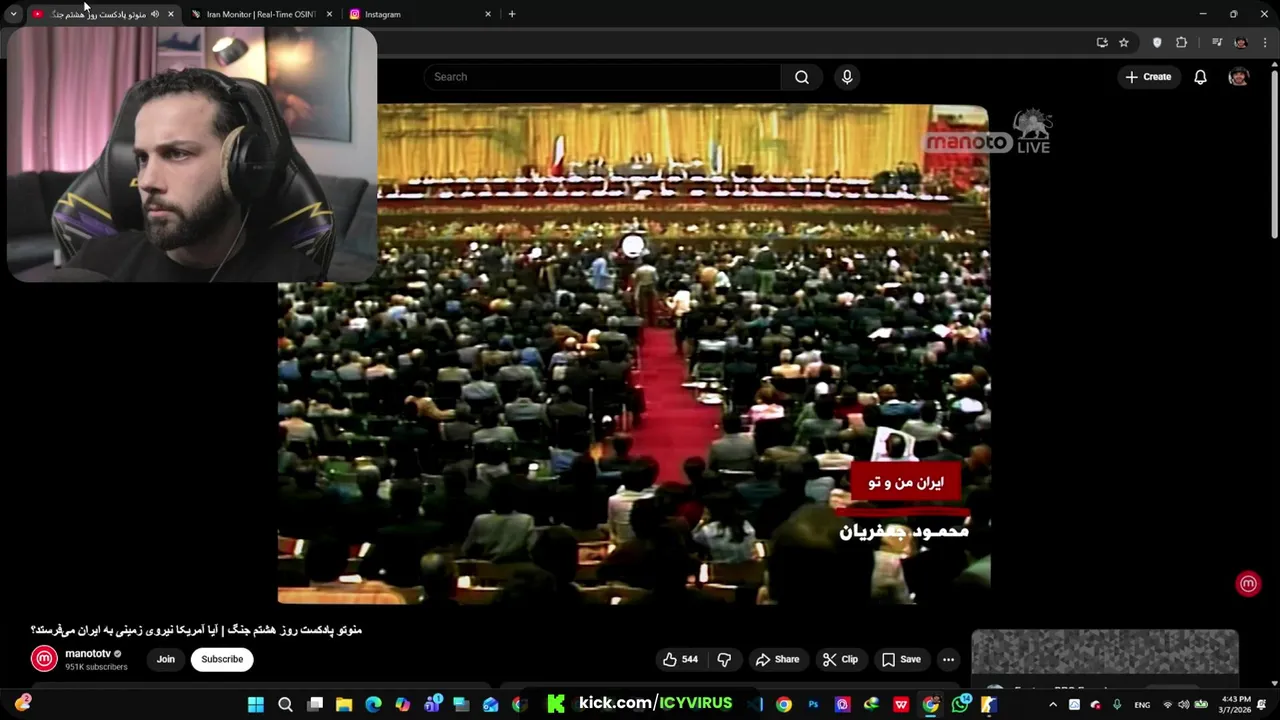Open Chrome three-dot menu
Image resolution: width=1280 pixels, height=720 pixels.
tap(1265, 42)
